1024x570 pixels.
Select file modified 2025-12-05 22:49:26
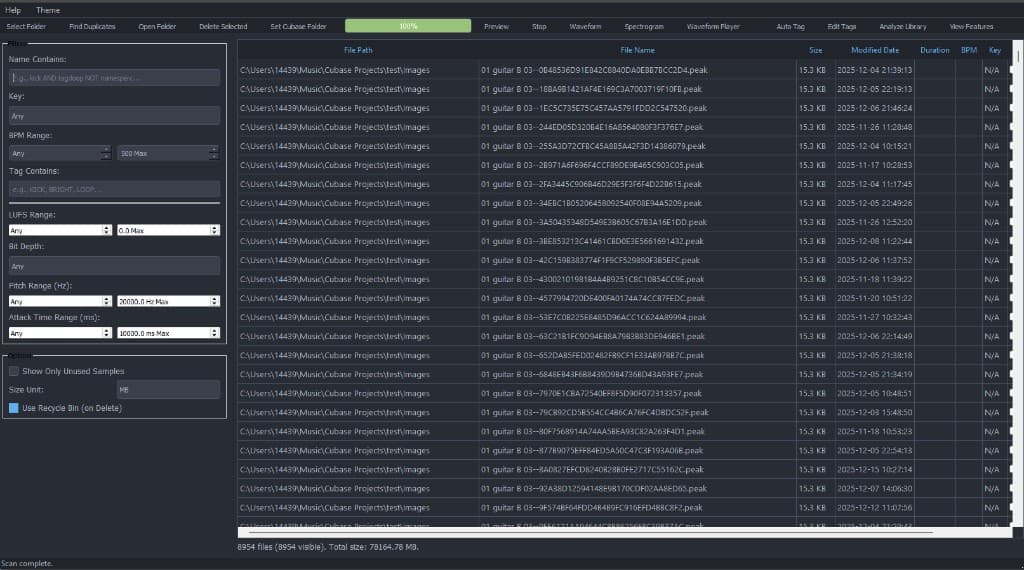[624, 203]
